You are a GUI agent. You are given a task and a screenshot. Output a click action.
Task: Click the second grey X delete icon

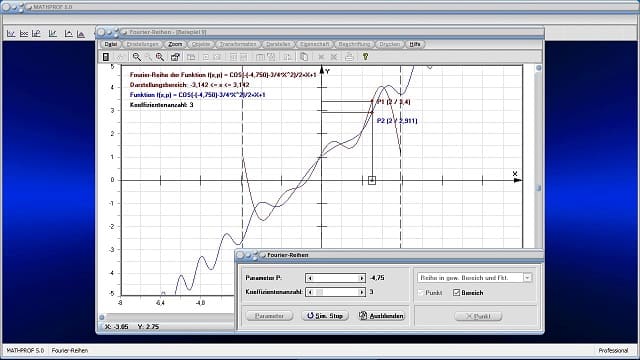click(334, 57)
